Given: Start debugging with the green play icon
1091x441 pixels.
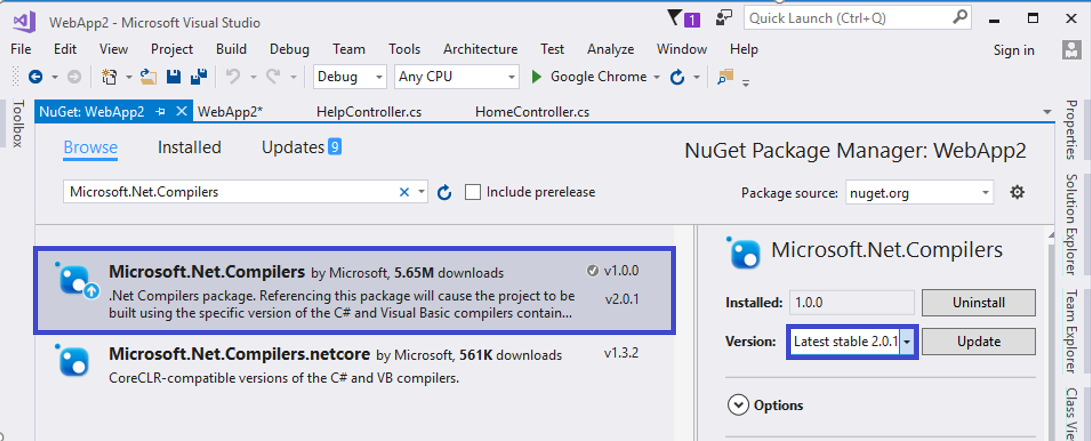Looking at the screenshot, I should click(536, 77).
